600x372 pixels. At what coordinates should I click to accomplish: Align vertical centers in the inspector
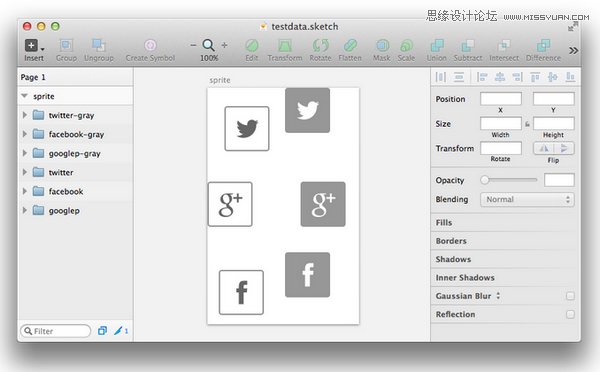click(x=553, y=77)
